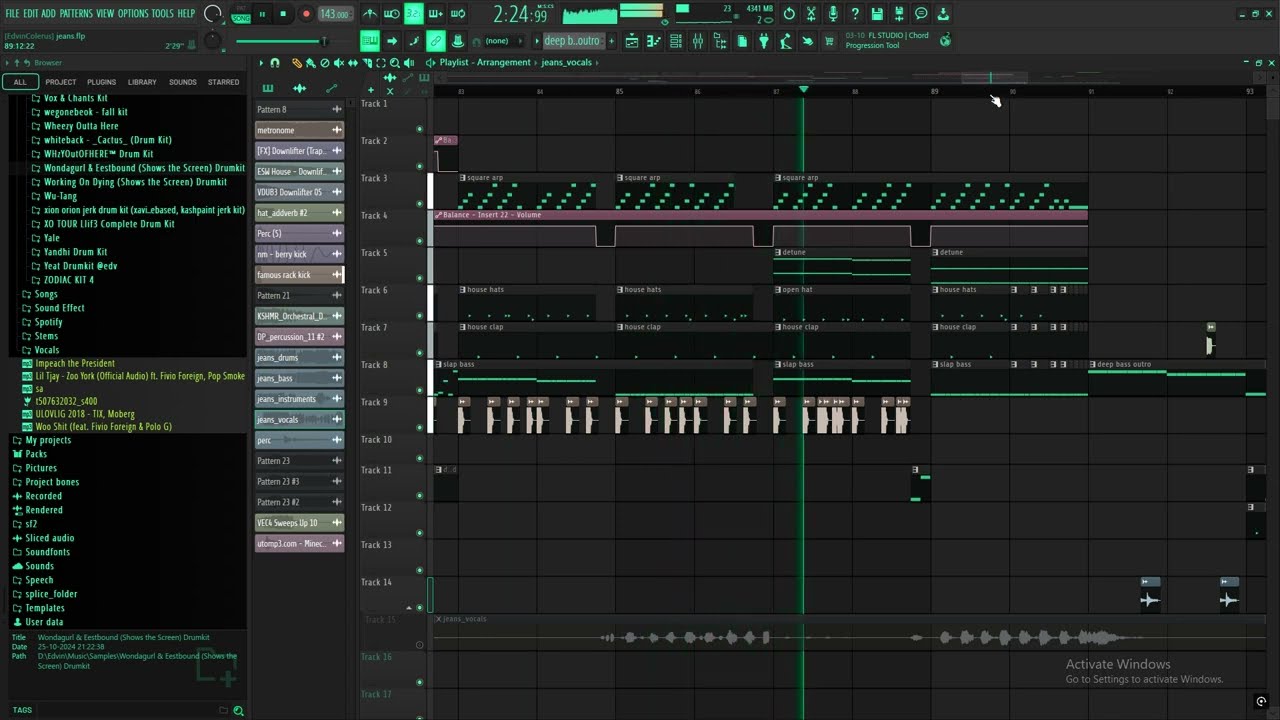Click the microphone one-click recording icon
Image resolution: width=1280 pixels, height=720 pixels.
coord(833,14)
